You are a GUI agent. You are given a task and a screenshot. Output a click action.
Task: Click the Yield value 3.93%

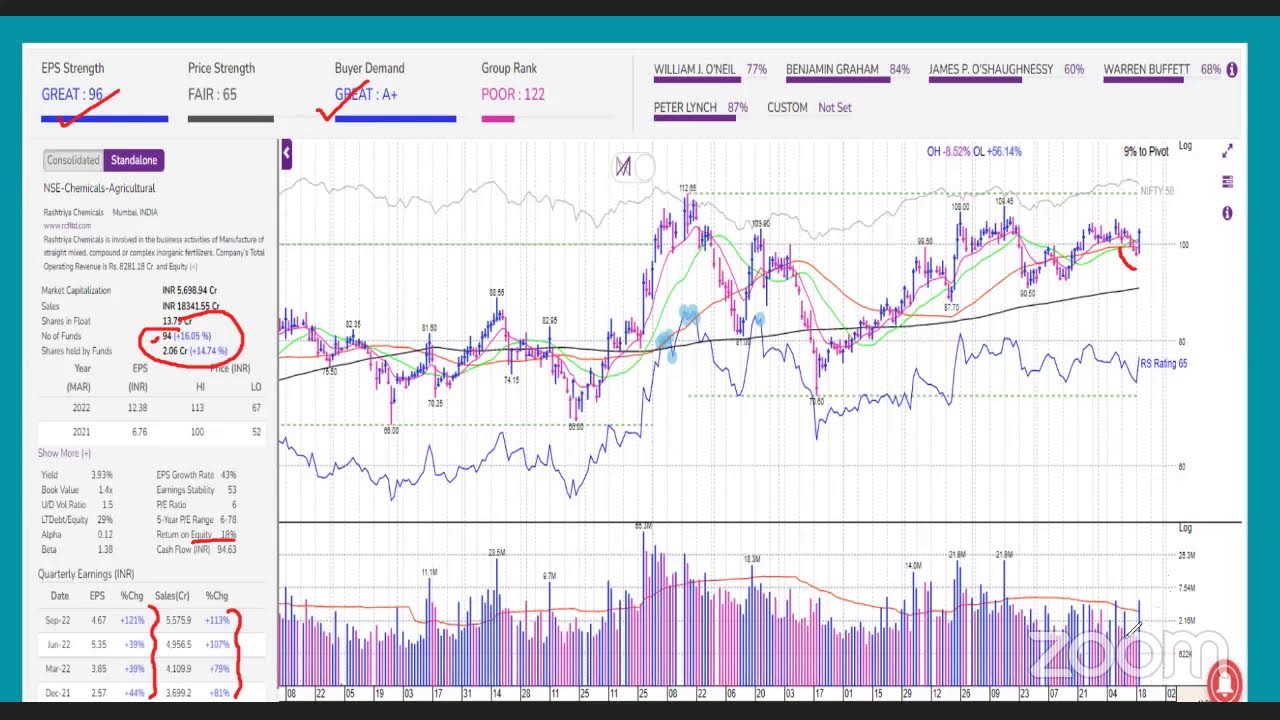[x=101, y=475]
